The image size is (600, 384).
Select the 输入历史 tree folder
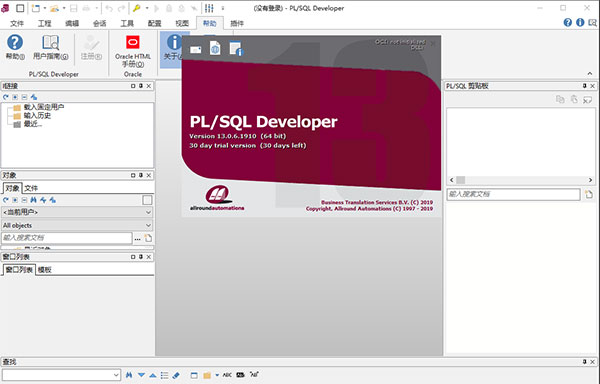[37, 116]
